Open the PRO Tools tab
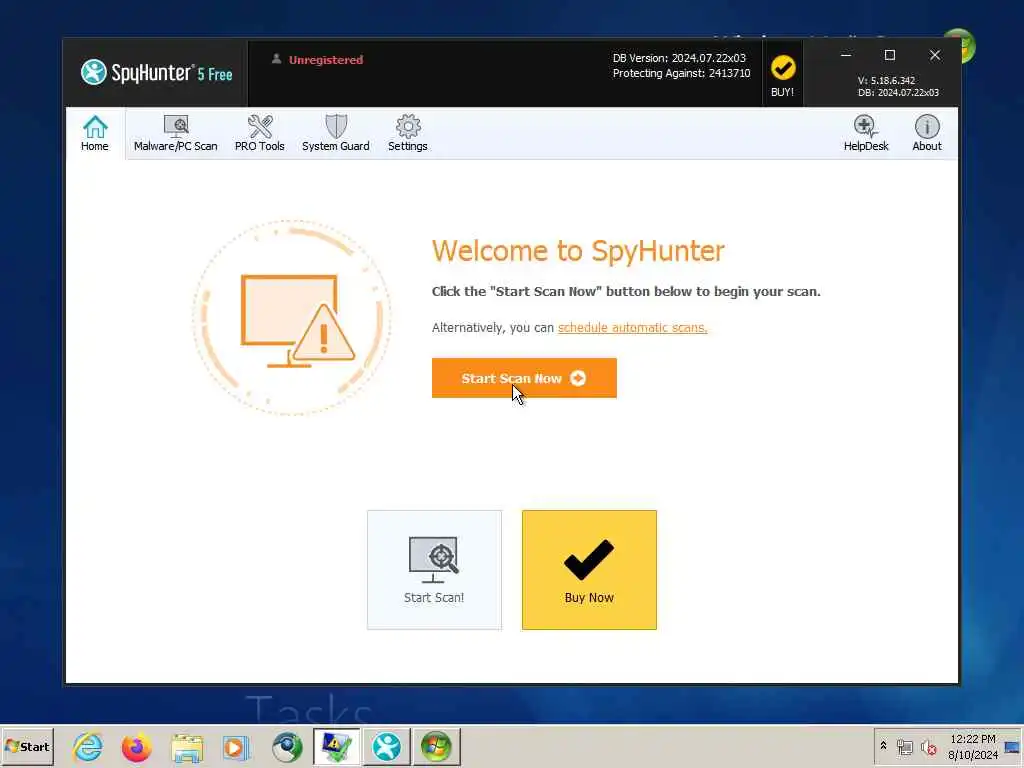 [x=259, y=133]
